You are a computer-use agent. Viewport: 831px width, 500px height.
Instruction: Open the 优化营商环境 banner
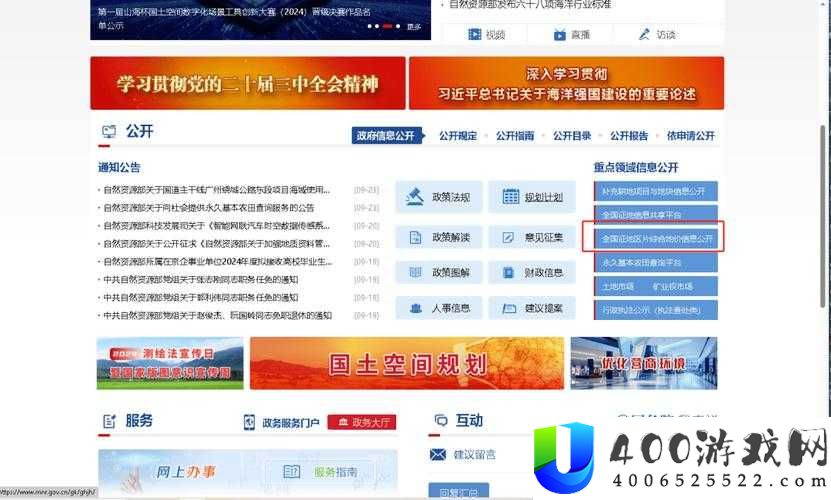click(x=644, y=363)
